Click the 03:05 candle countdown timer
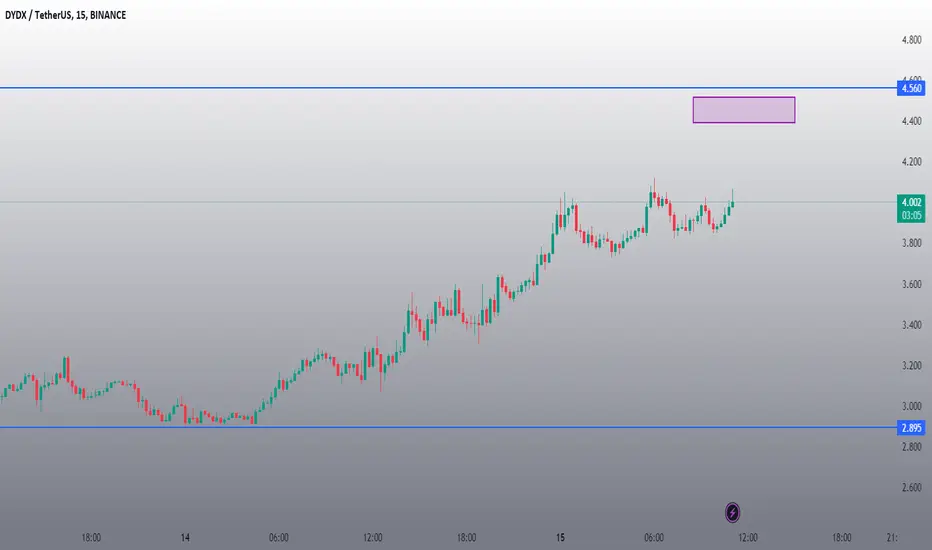The width and height of the screenshot is (932, 550). click(x=911, y=216)
